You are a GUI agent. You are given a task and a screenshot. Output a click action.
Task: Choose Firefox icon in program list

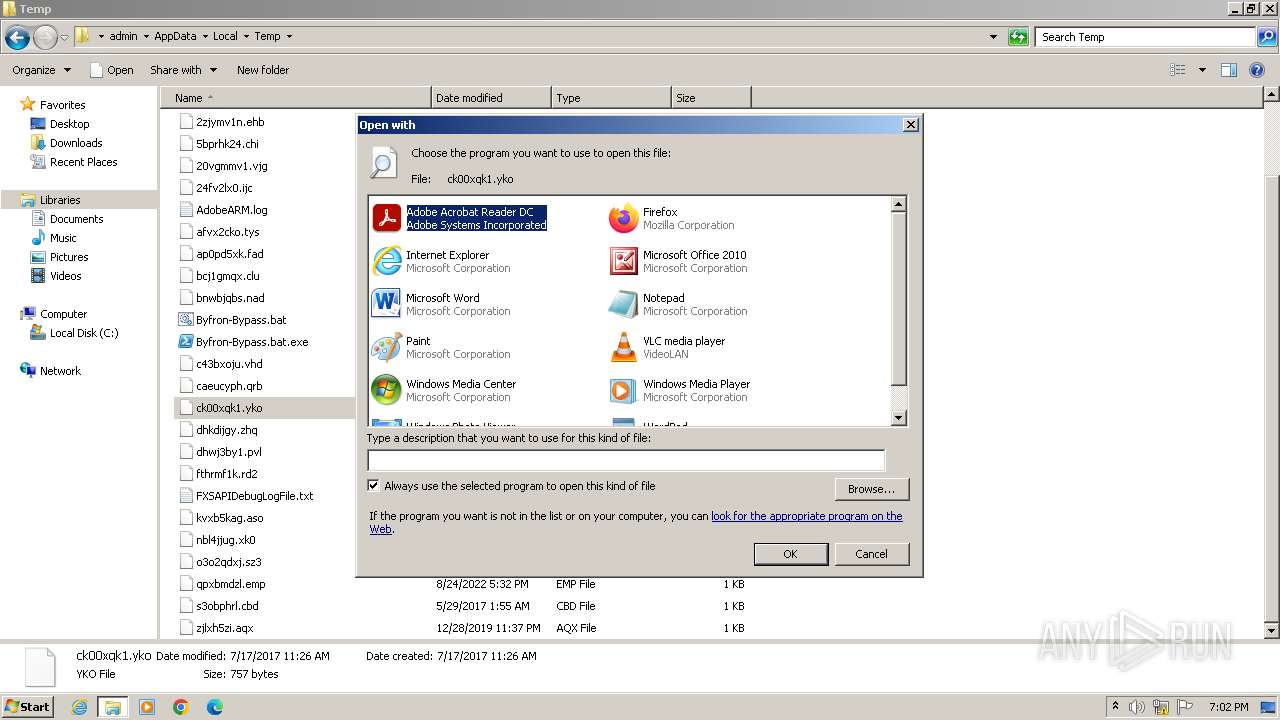coord(623,218)
